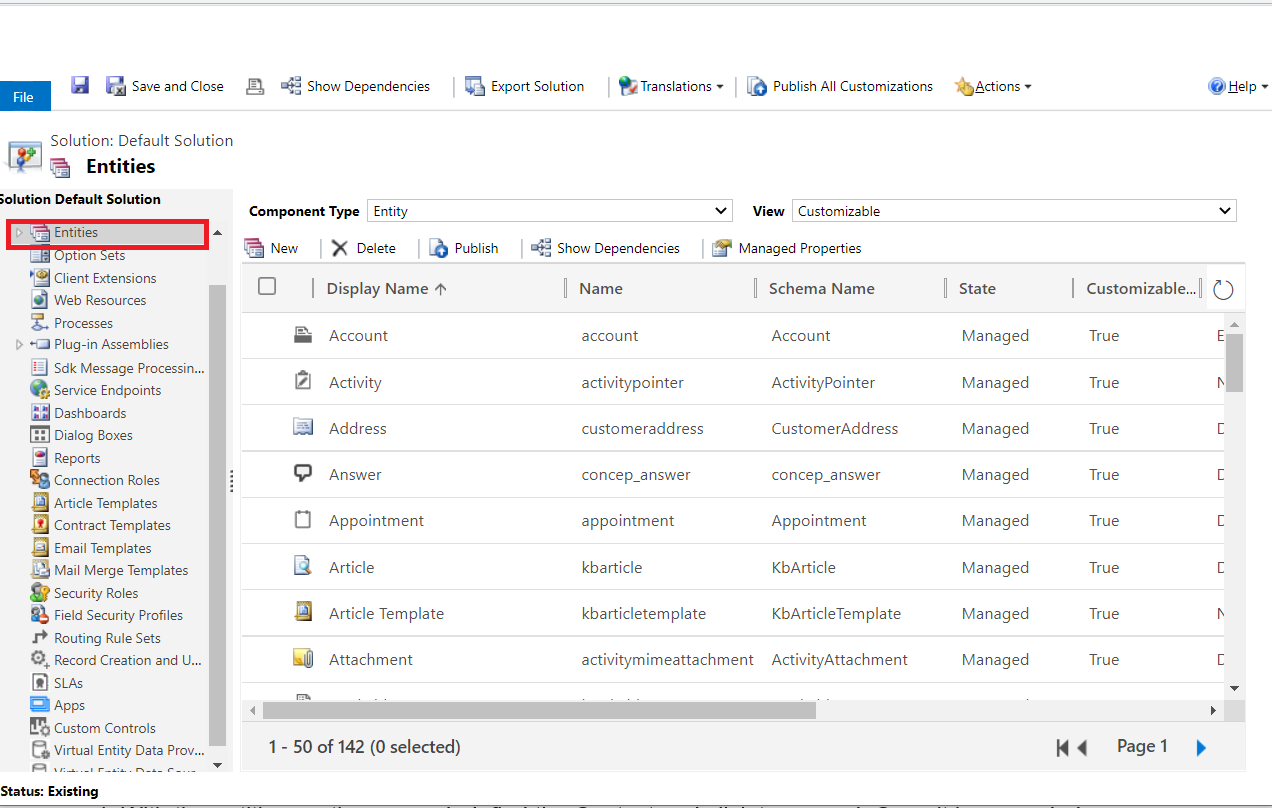This screenshot has height=808, width=1286.
Task: Click sidebar scroll down arrow
Action: tap(218, 765)
